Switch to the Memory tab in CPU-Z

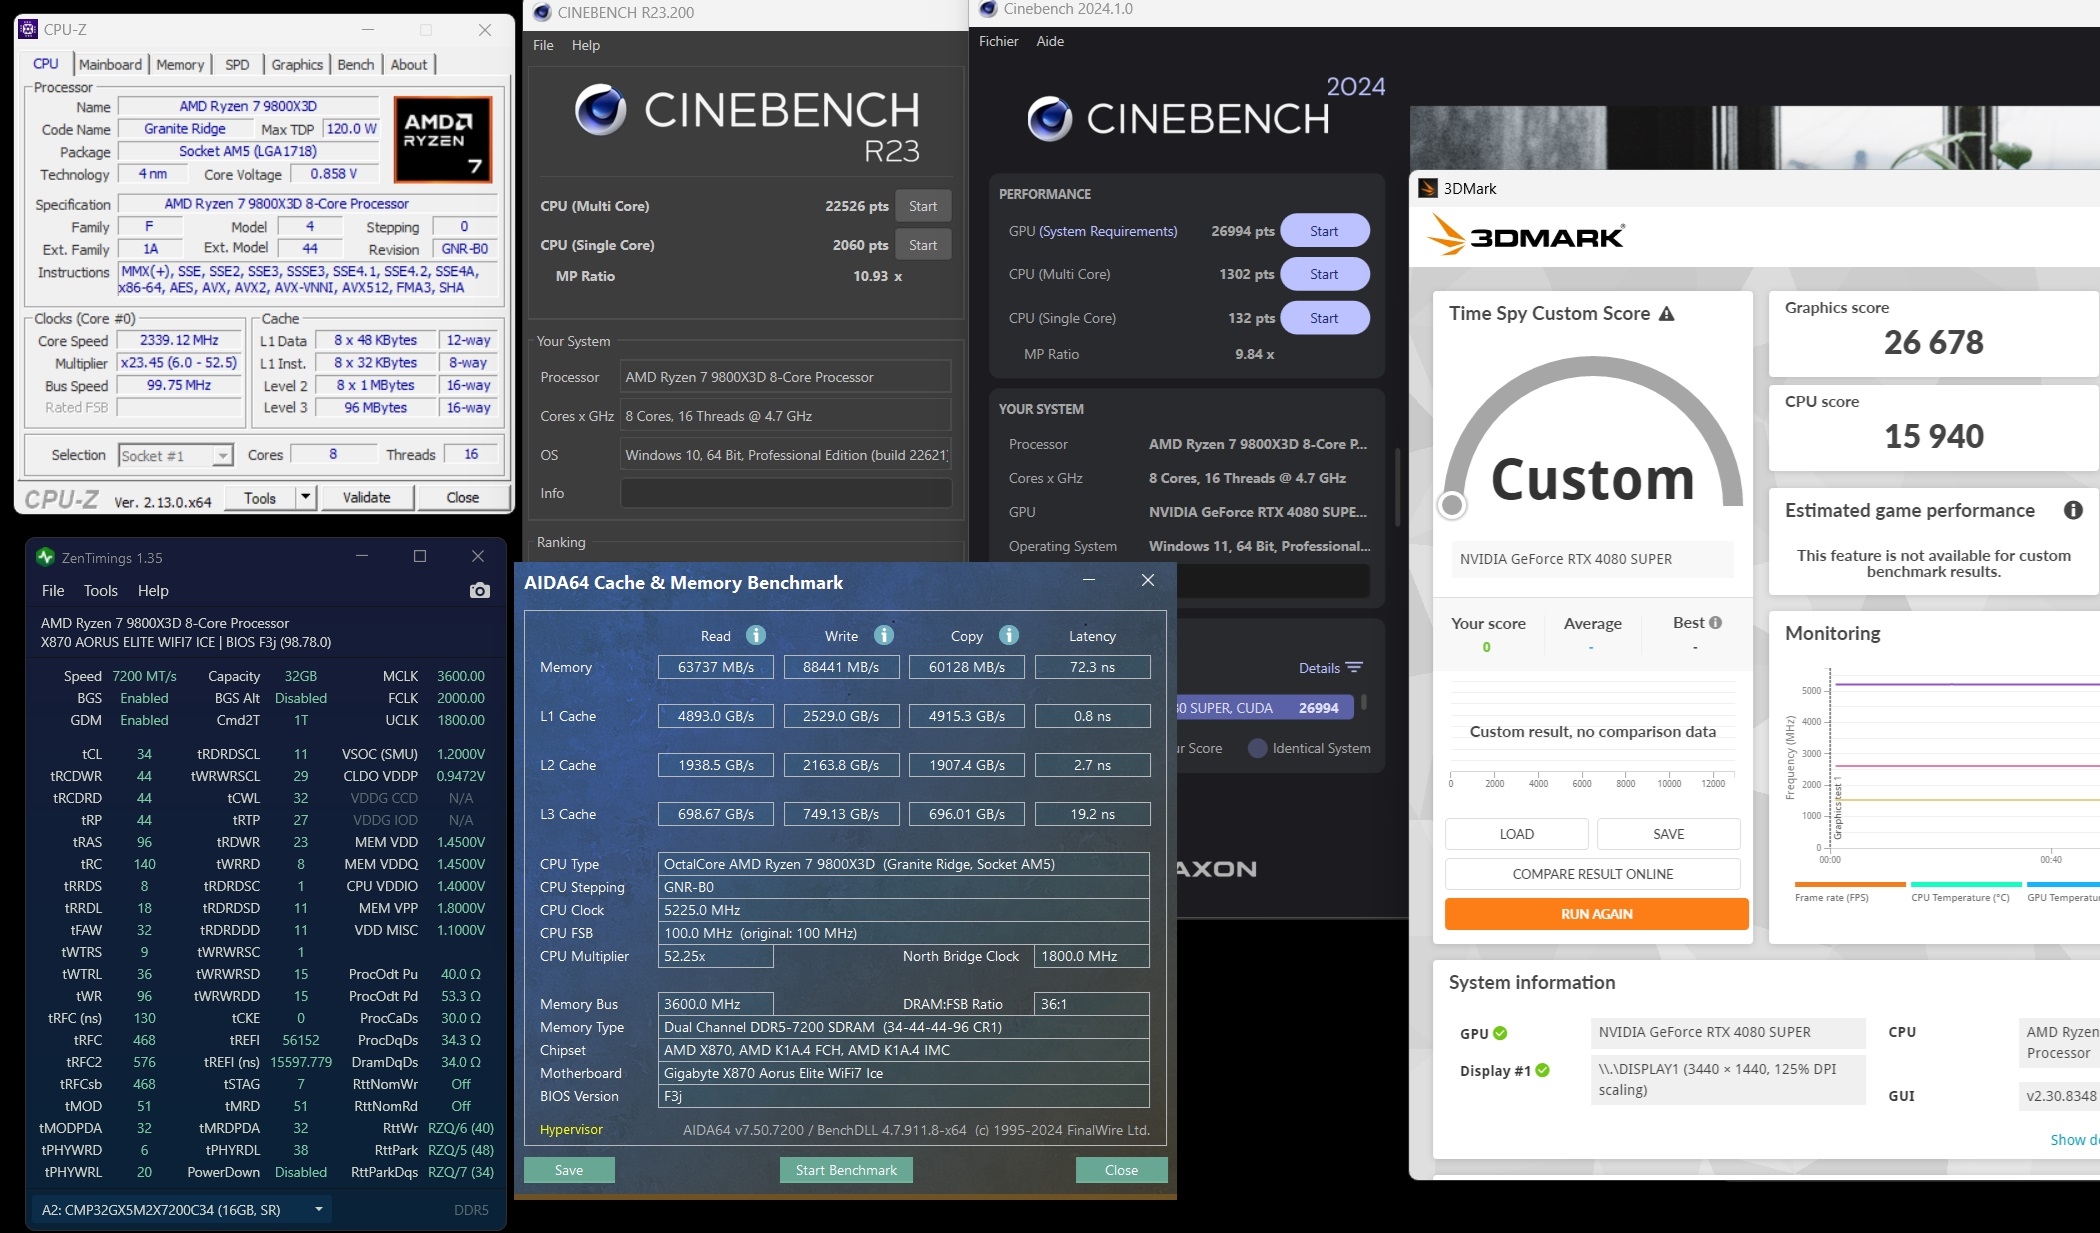pyautogui.click(x=180, y=64)
